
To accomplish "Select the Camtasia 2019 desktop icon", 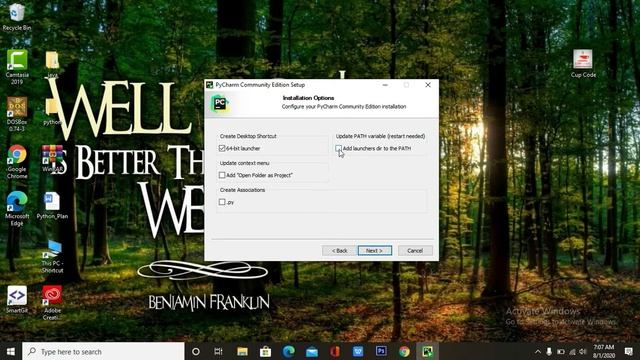I will [x=17, y=67].
